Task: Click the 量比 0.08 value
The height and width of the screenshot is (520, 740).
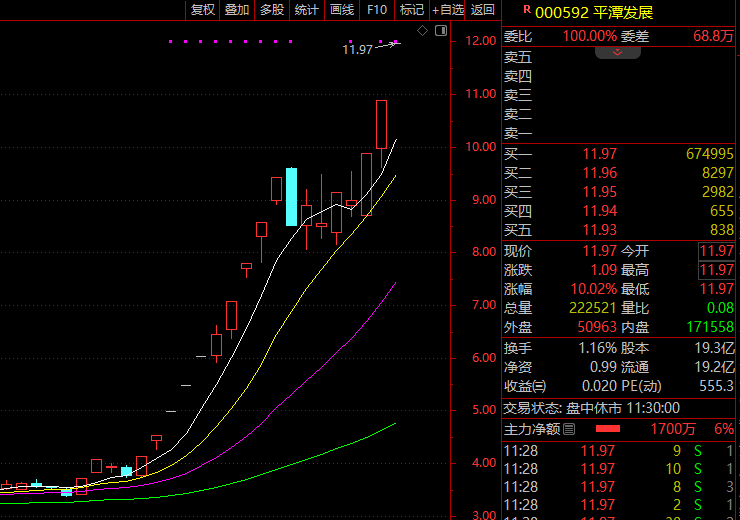Action: 720,308
